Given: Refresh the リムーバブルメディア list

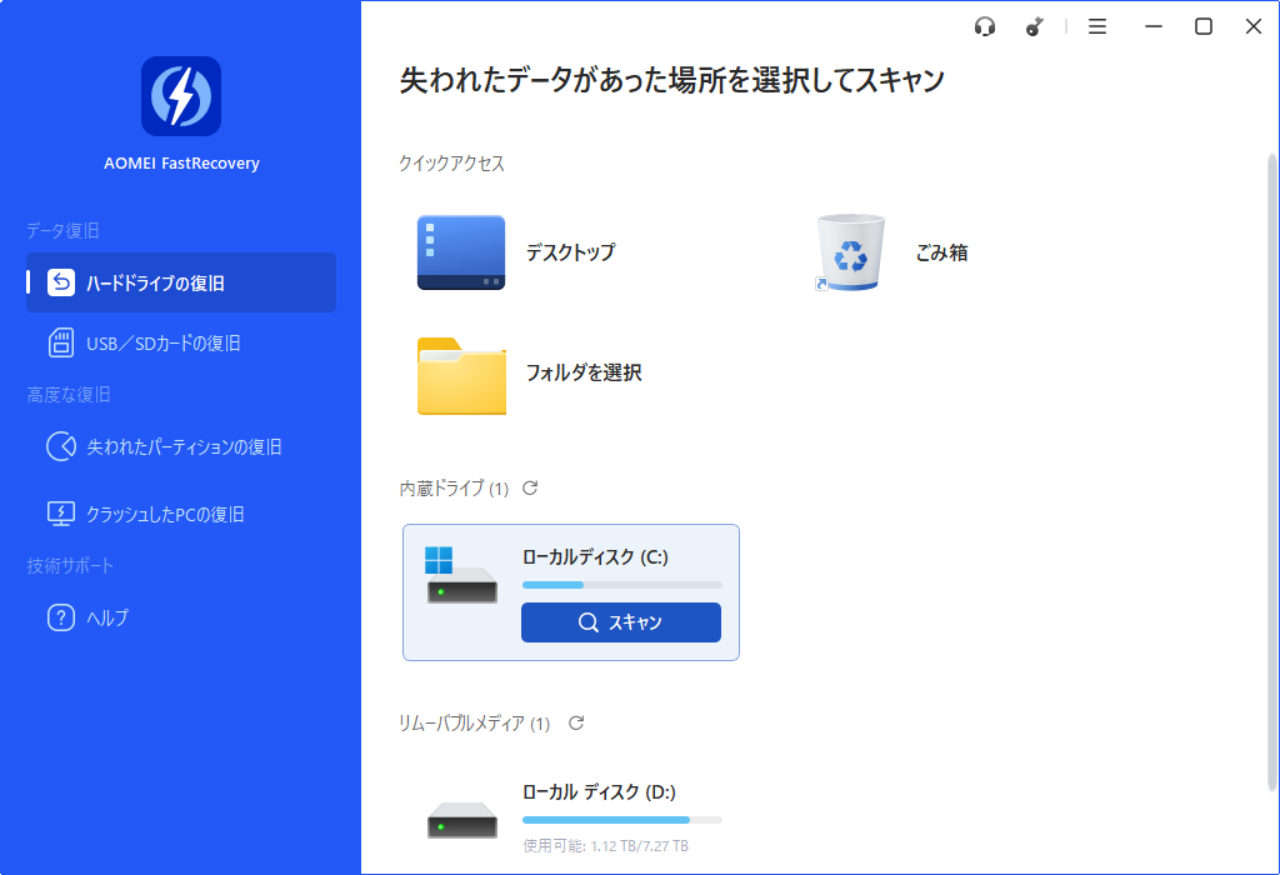Looking at the screenshot, I should point(576,722).
